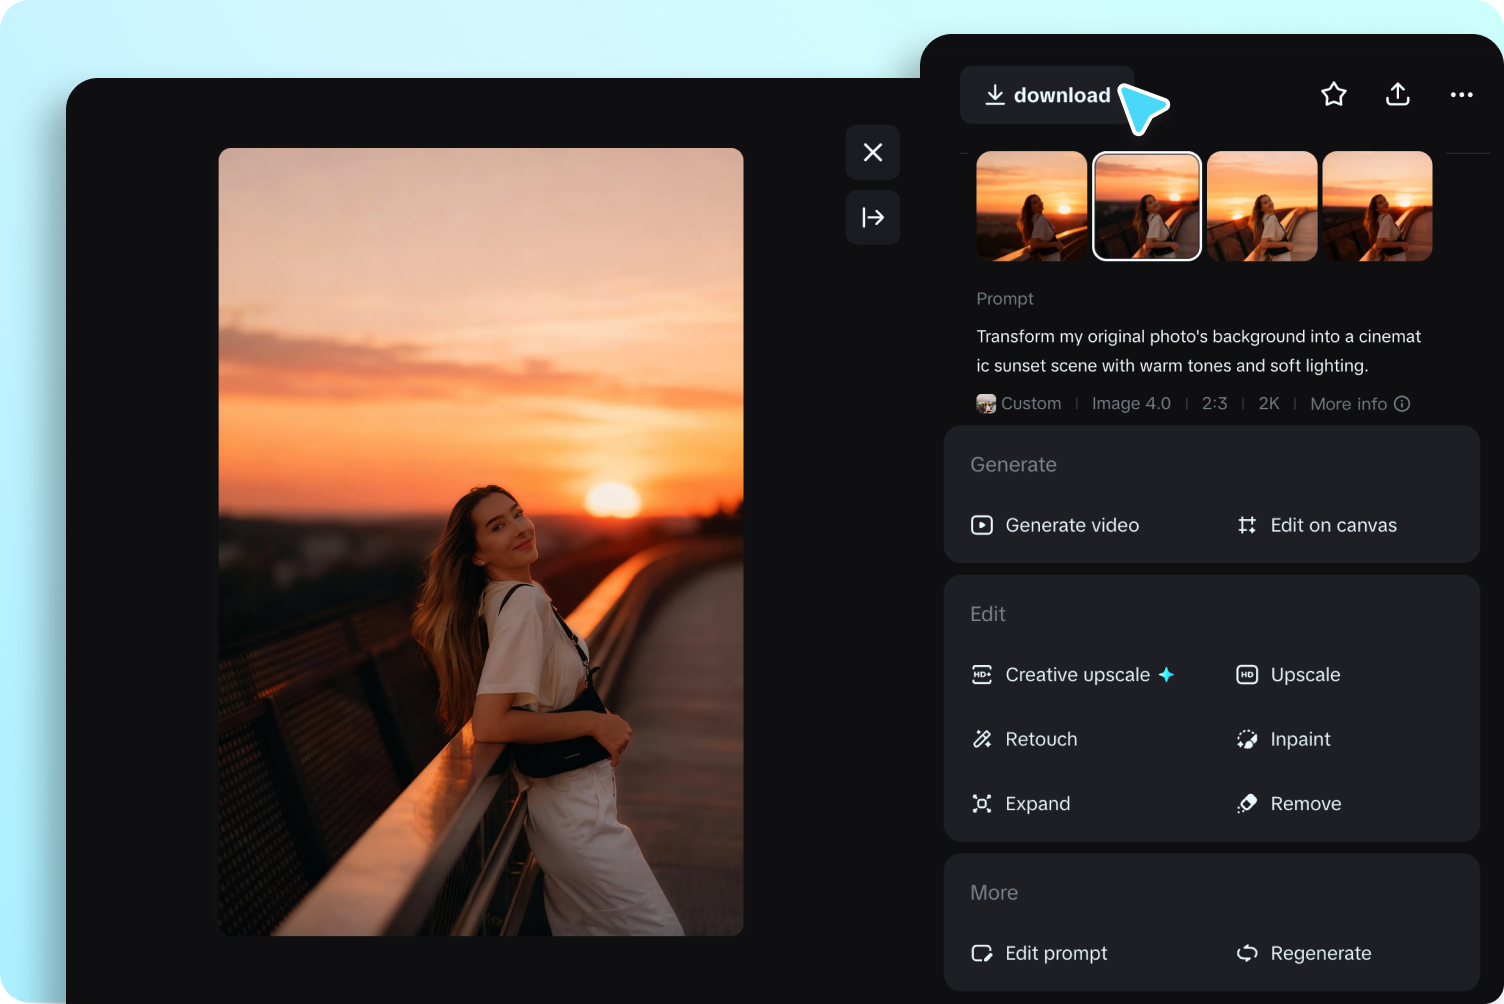This screenshot has width=1504, height=1004.
Task: Open the share/export upload icon
Action: pyautogui.click(x=1398, y=94)
